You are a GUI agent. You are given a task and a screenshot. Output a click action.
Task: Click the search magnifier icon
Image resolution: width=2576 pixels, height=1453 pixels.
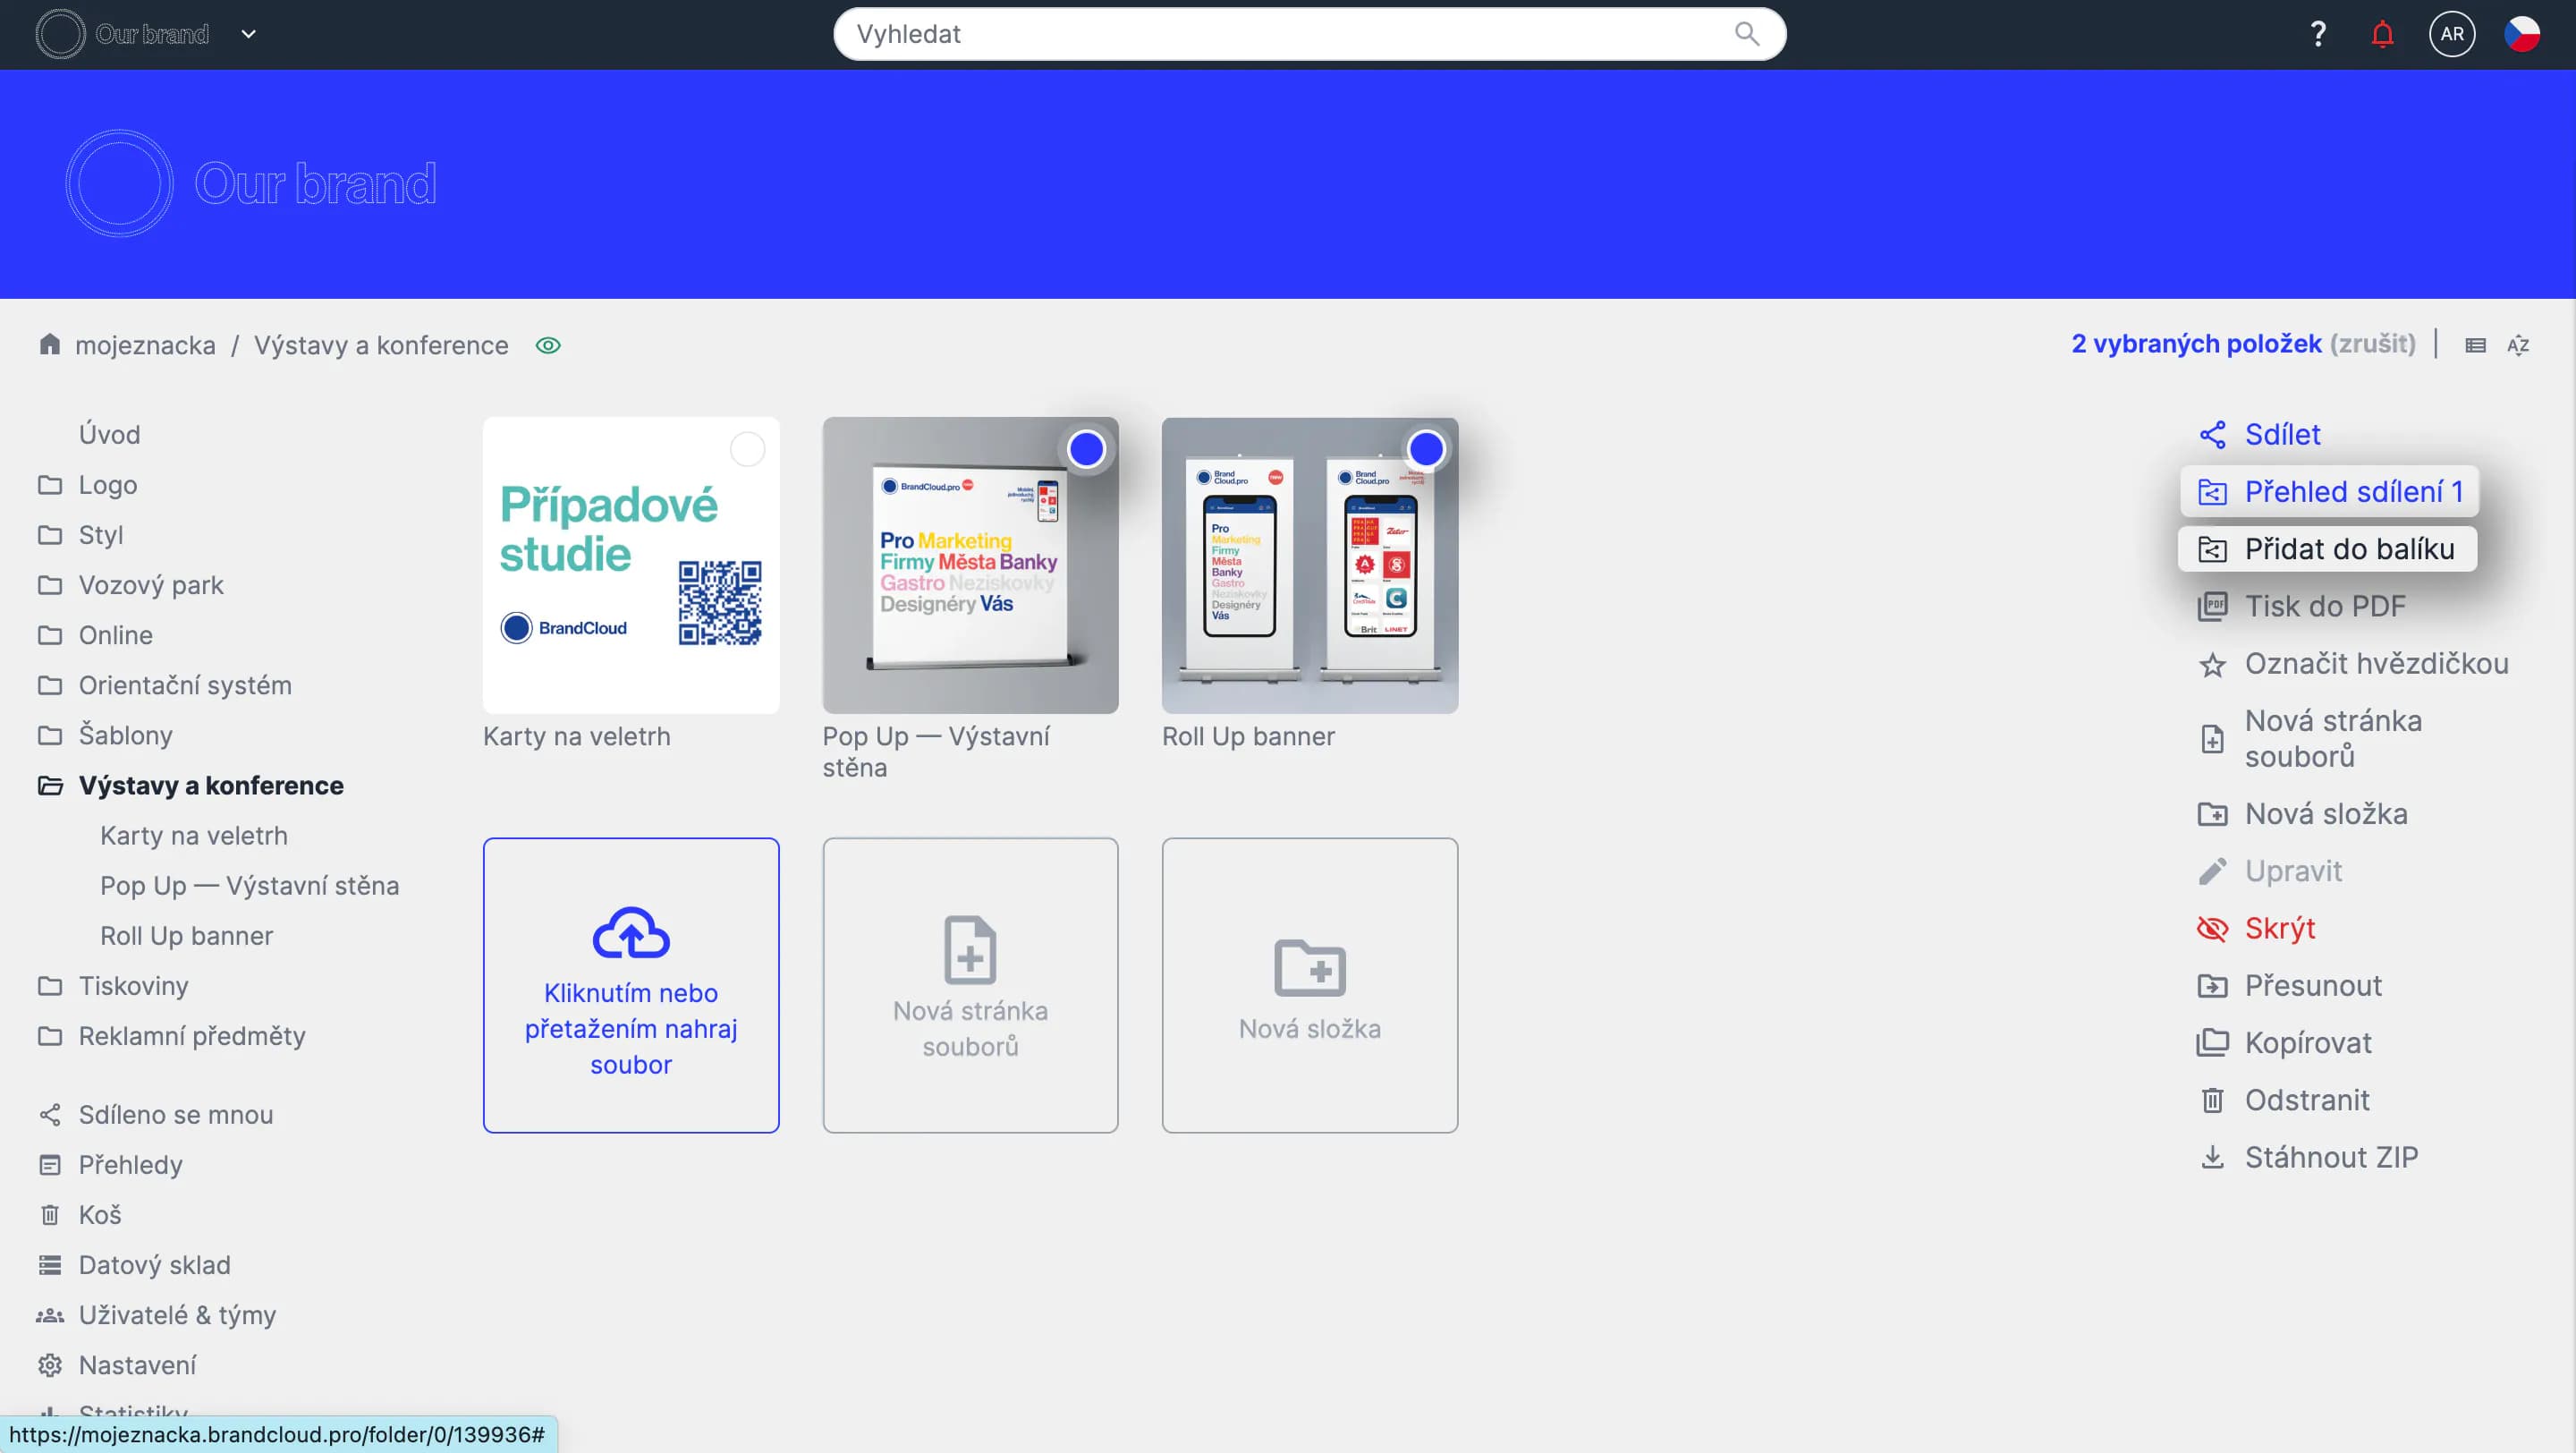1746,34
